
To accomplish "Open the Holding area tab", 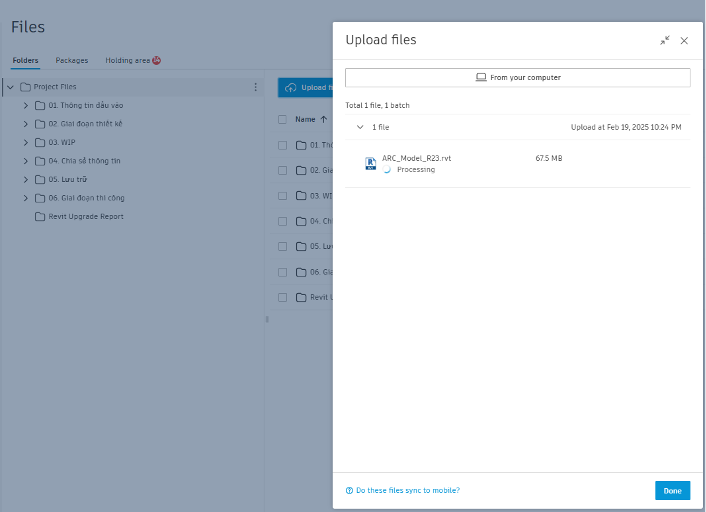I will pos(127,60).
